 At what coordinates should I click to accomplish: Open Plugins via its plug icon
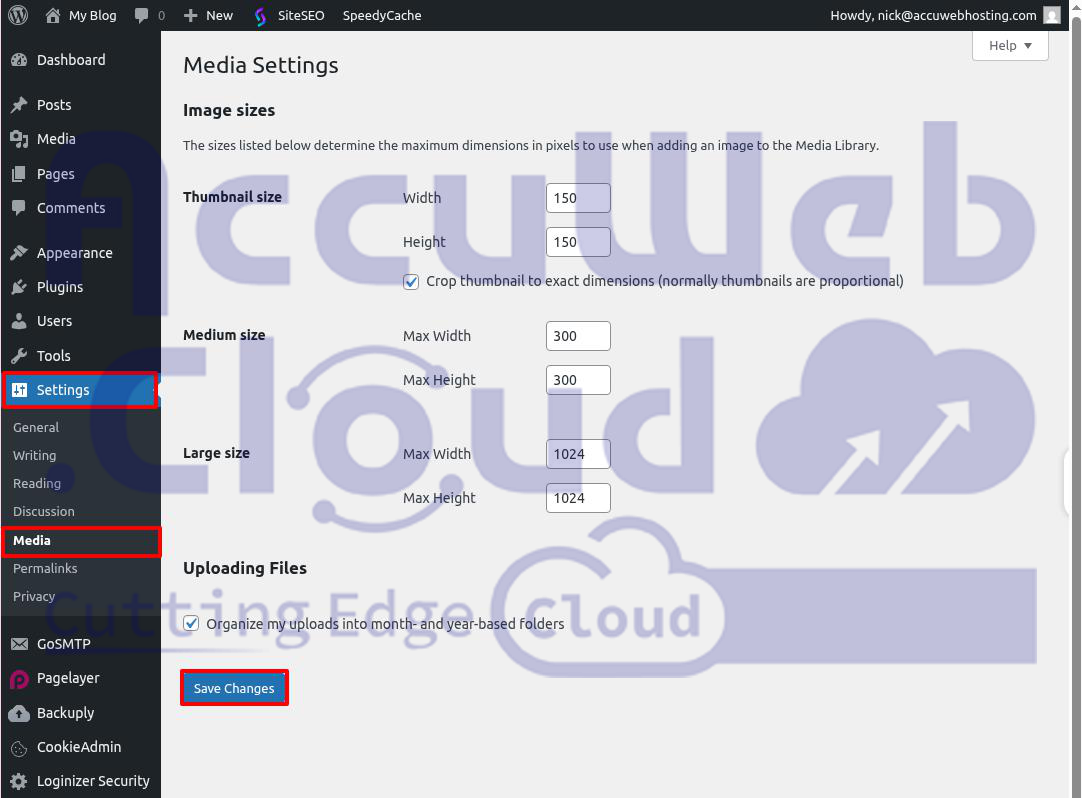19,287
